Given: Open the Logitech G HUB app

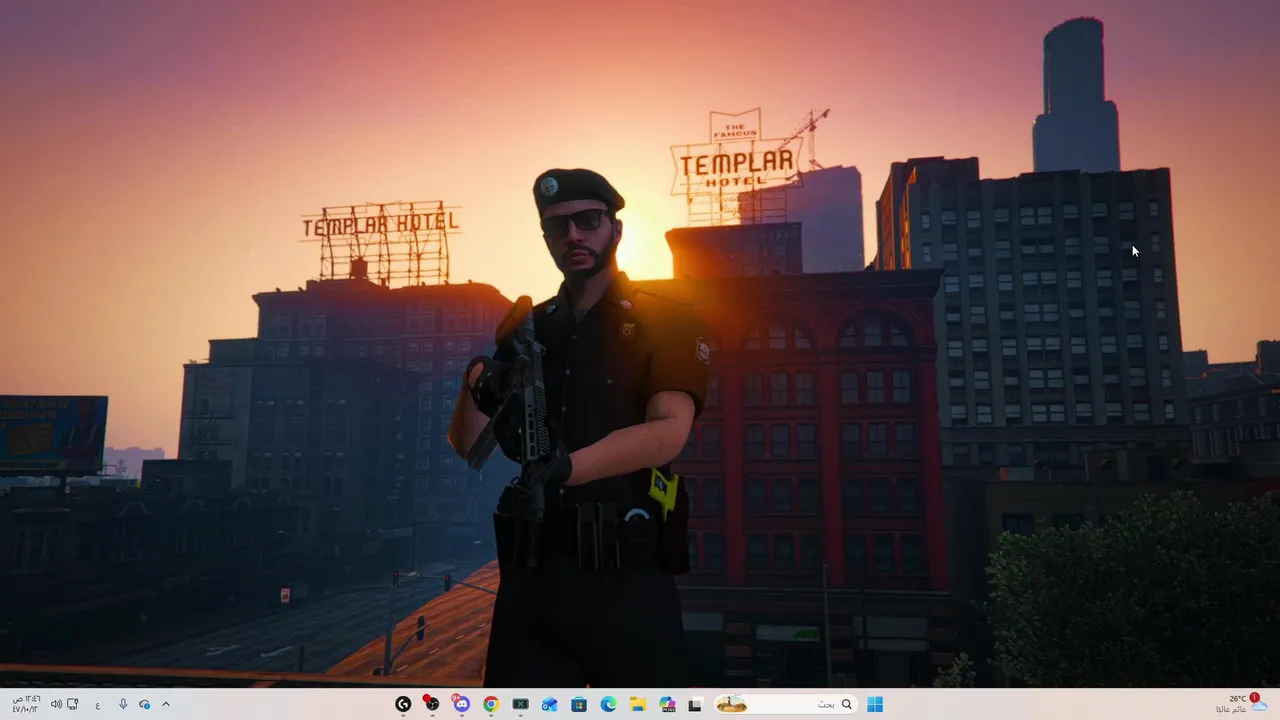Looking at the screenshot, I should (x=403, y=704).
